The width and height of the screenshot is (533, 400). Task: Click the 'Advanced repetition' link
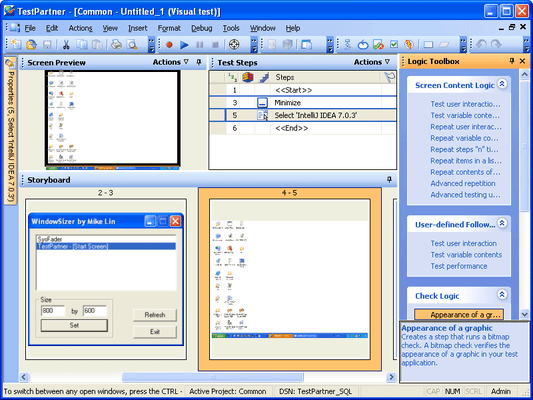coord(463,184)
